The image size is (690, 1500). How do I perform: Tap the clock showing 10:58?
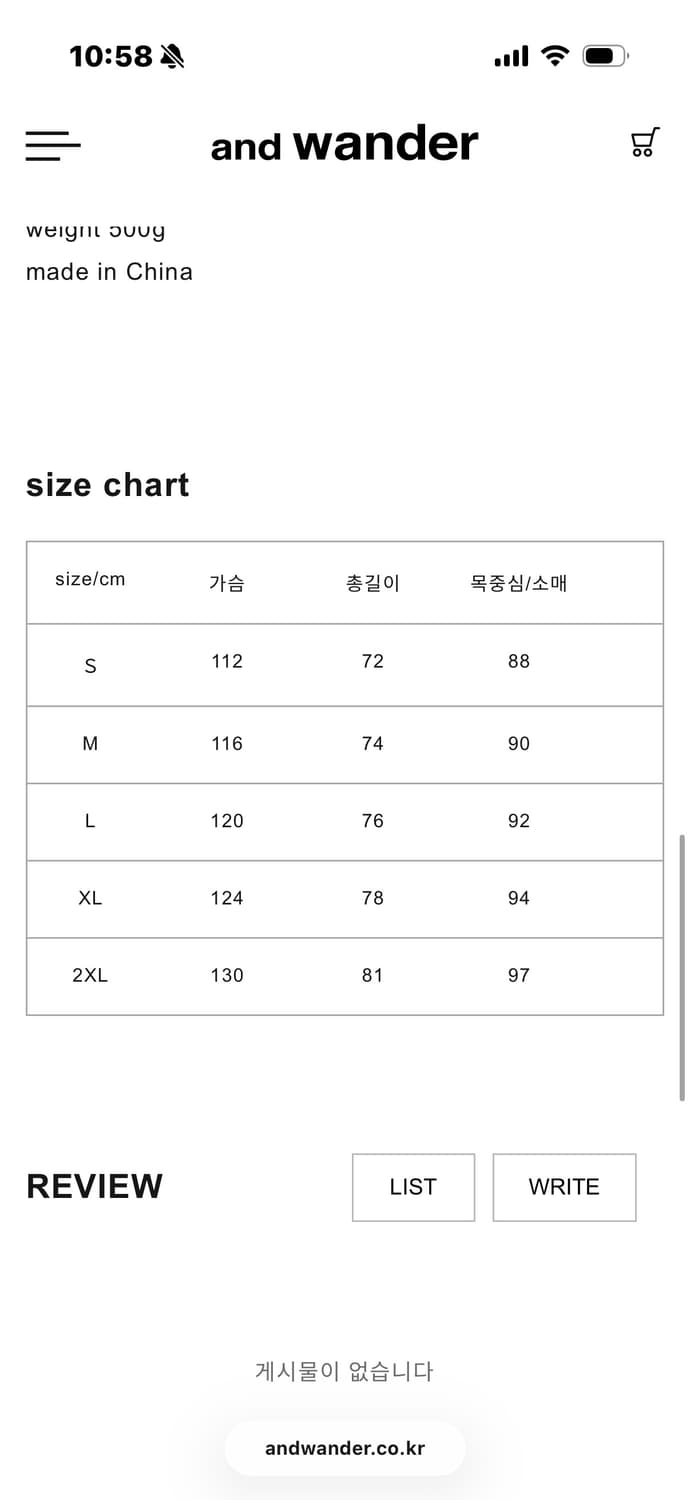(x=113, y=57)
